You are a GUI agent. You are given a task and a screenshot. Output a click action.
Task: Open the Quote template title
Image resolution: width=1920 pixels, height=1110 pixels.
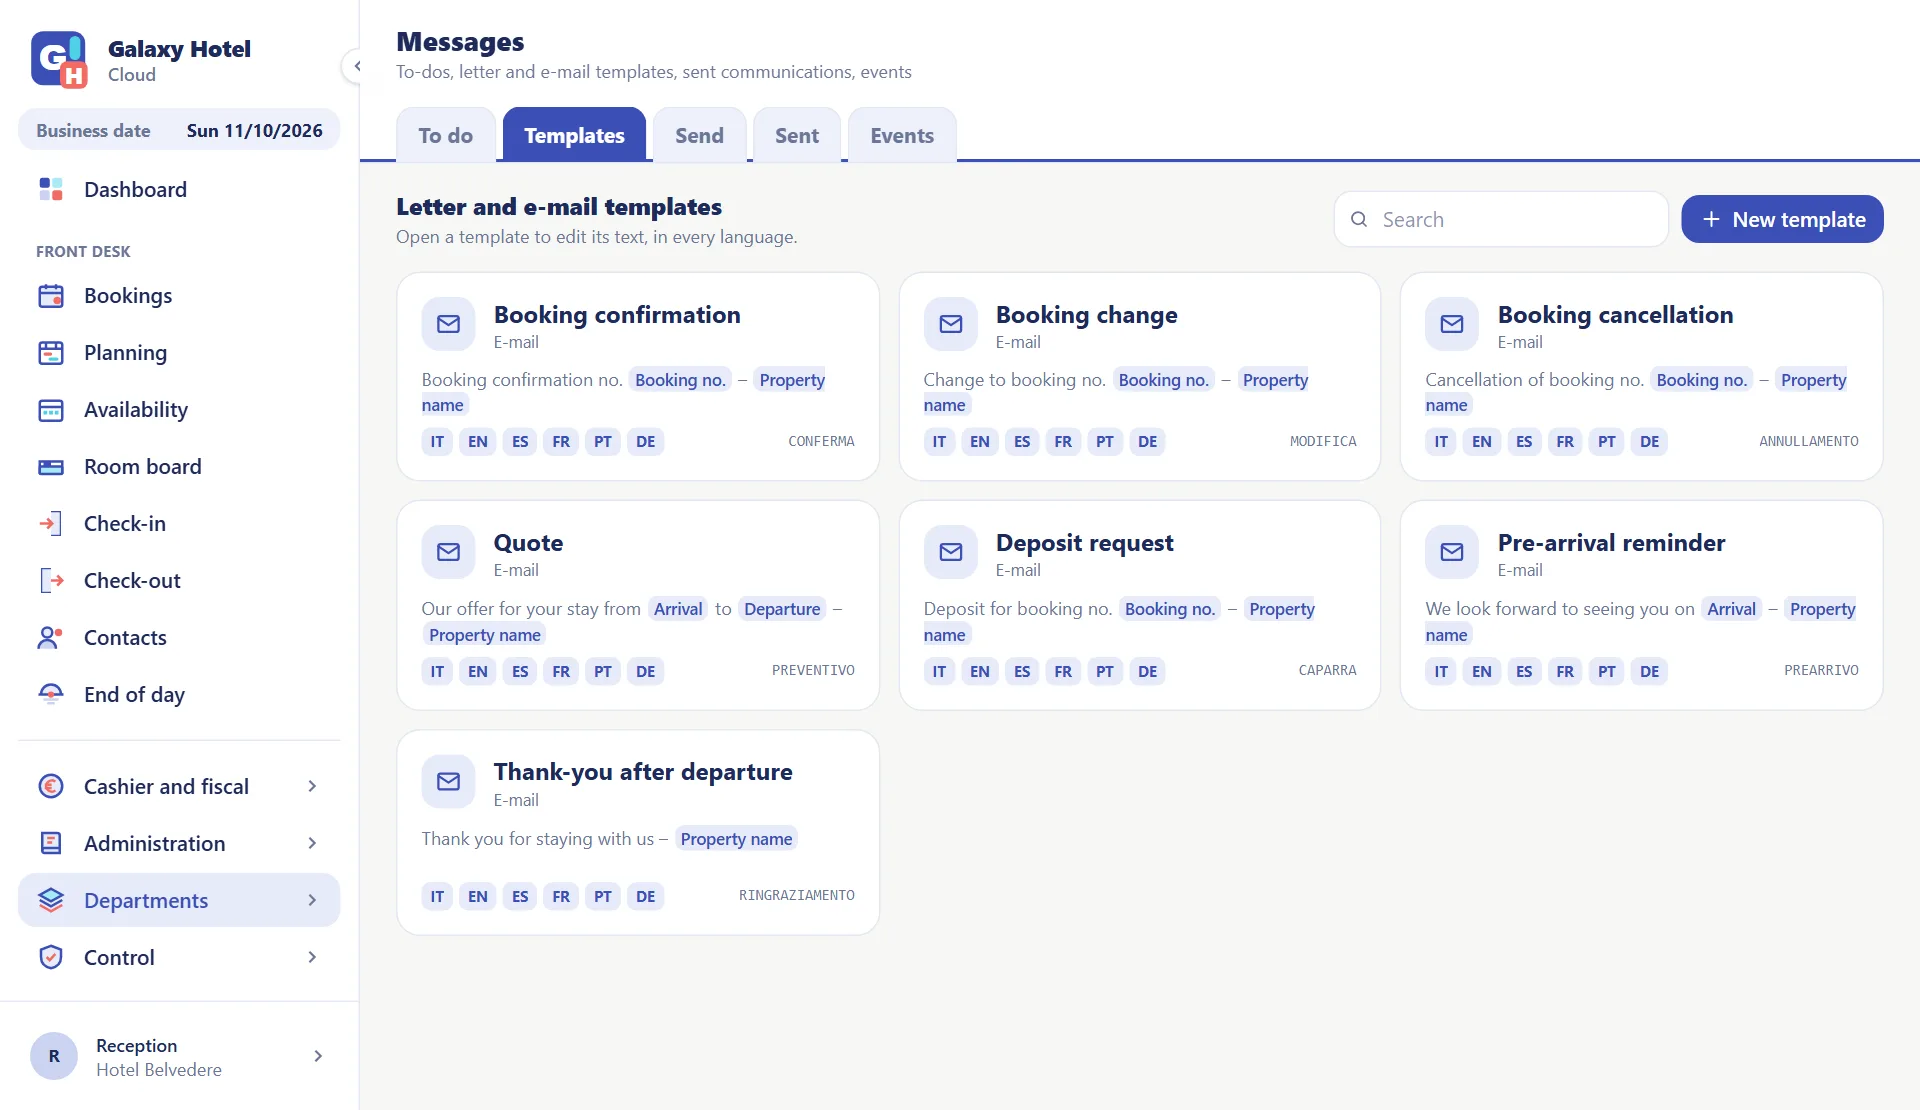point(528,543)
